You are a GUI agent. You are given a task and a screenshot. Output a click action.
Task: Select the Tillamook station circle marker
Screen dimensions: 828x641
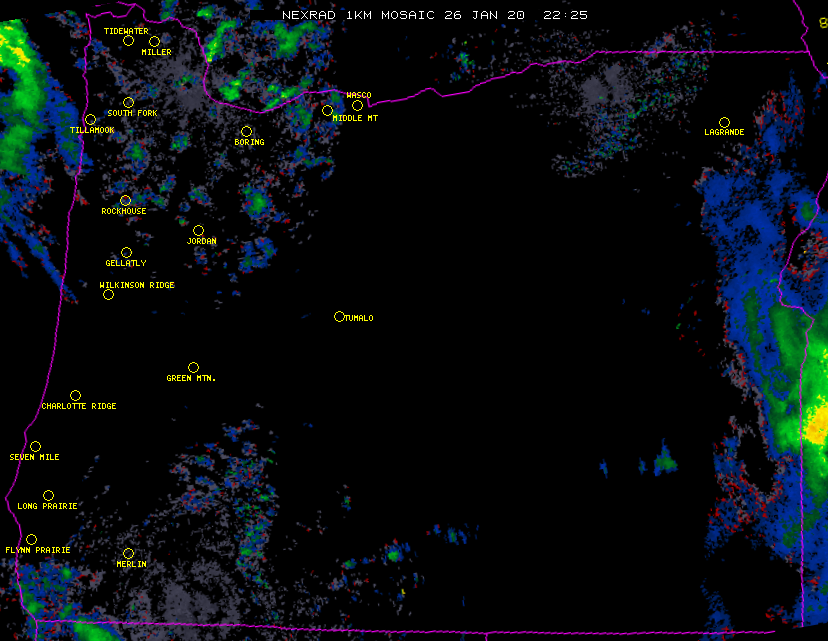(x=90, y=120)
